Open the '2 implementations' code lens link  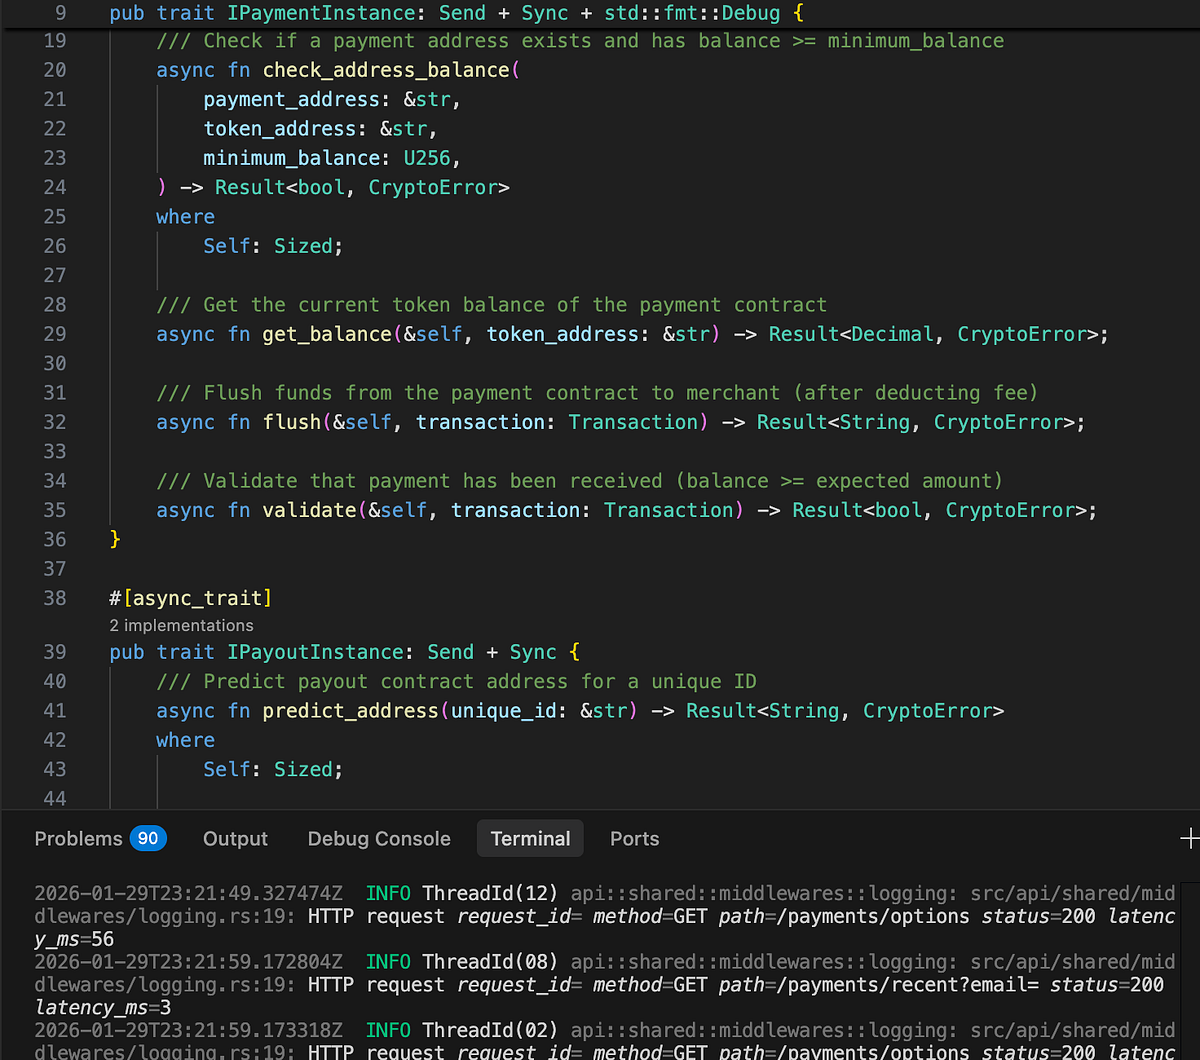182,626
